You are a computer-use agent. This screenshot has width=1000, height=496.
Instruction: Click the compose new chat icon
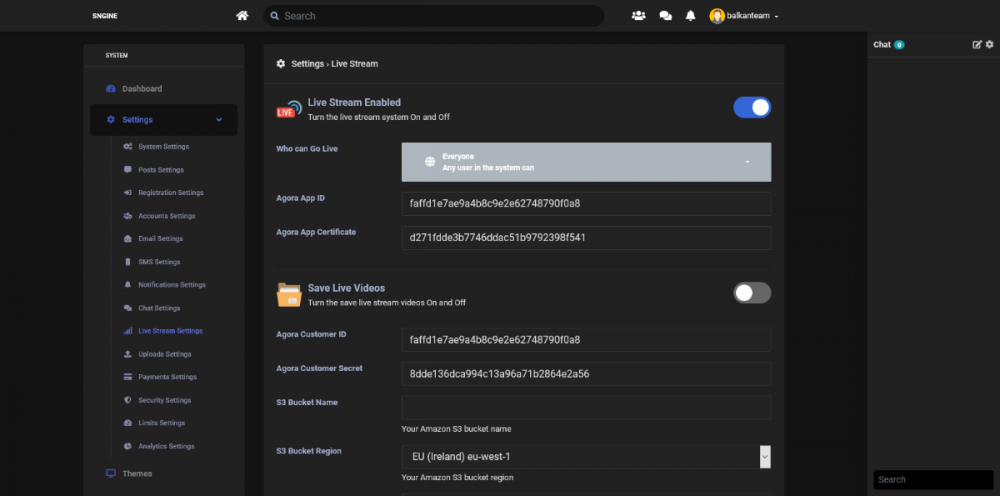976,45
